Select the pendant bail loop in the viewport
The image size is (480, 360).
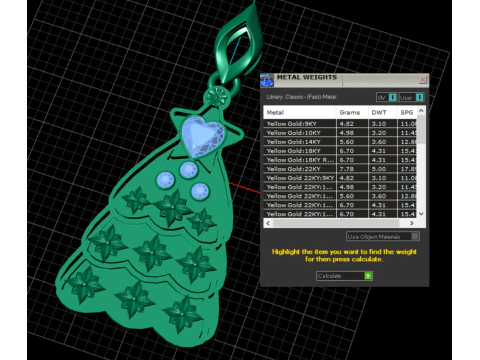pyautogui.click(x=238, y=45)
